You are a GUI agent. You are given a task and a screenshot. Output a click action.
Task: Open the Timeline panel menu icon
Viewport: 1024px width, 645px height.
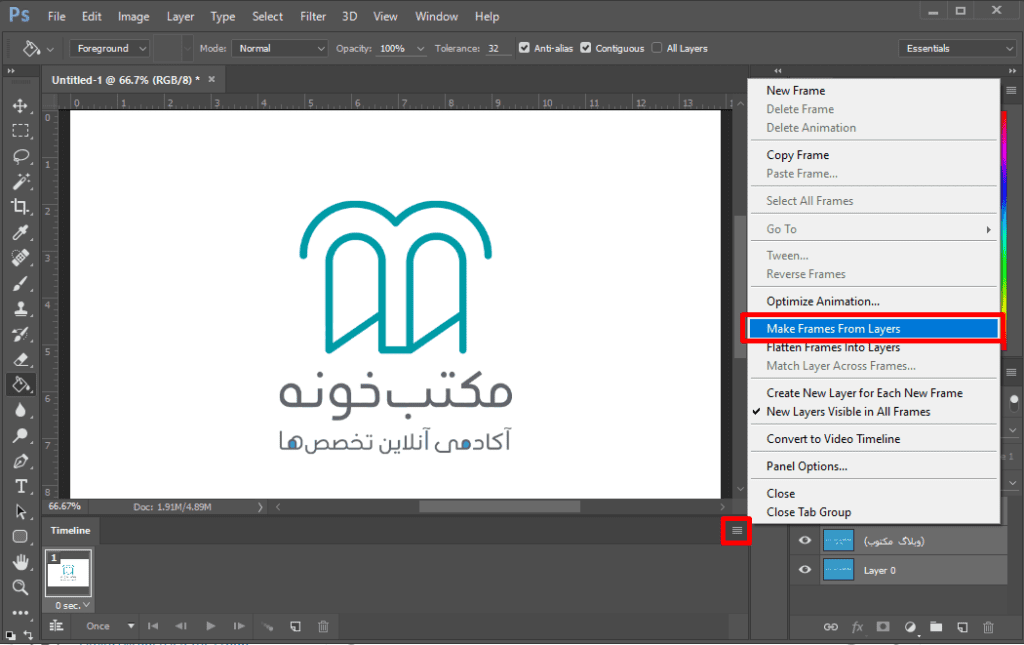point(737,531)
